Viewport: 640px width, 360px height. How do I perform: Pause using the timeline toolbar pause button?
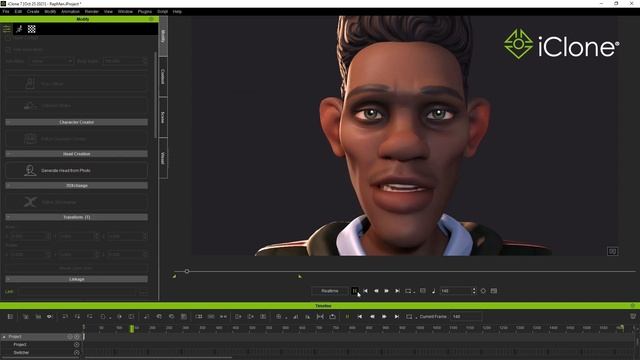click(347, 316)
